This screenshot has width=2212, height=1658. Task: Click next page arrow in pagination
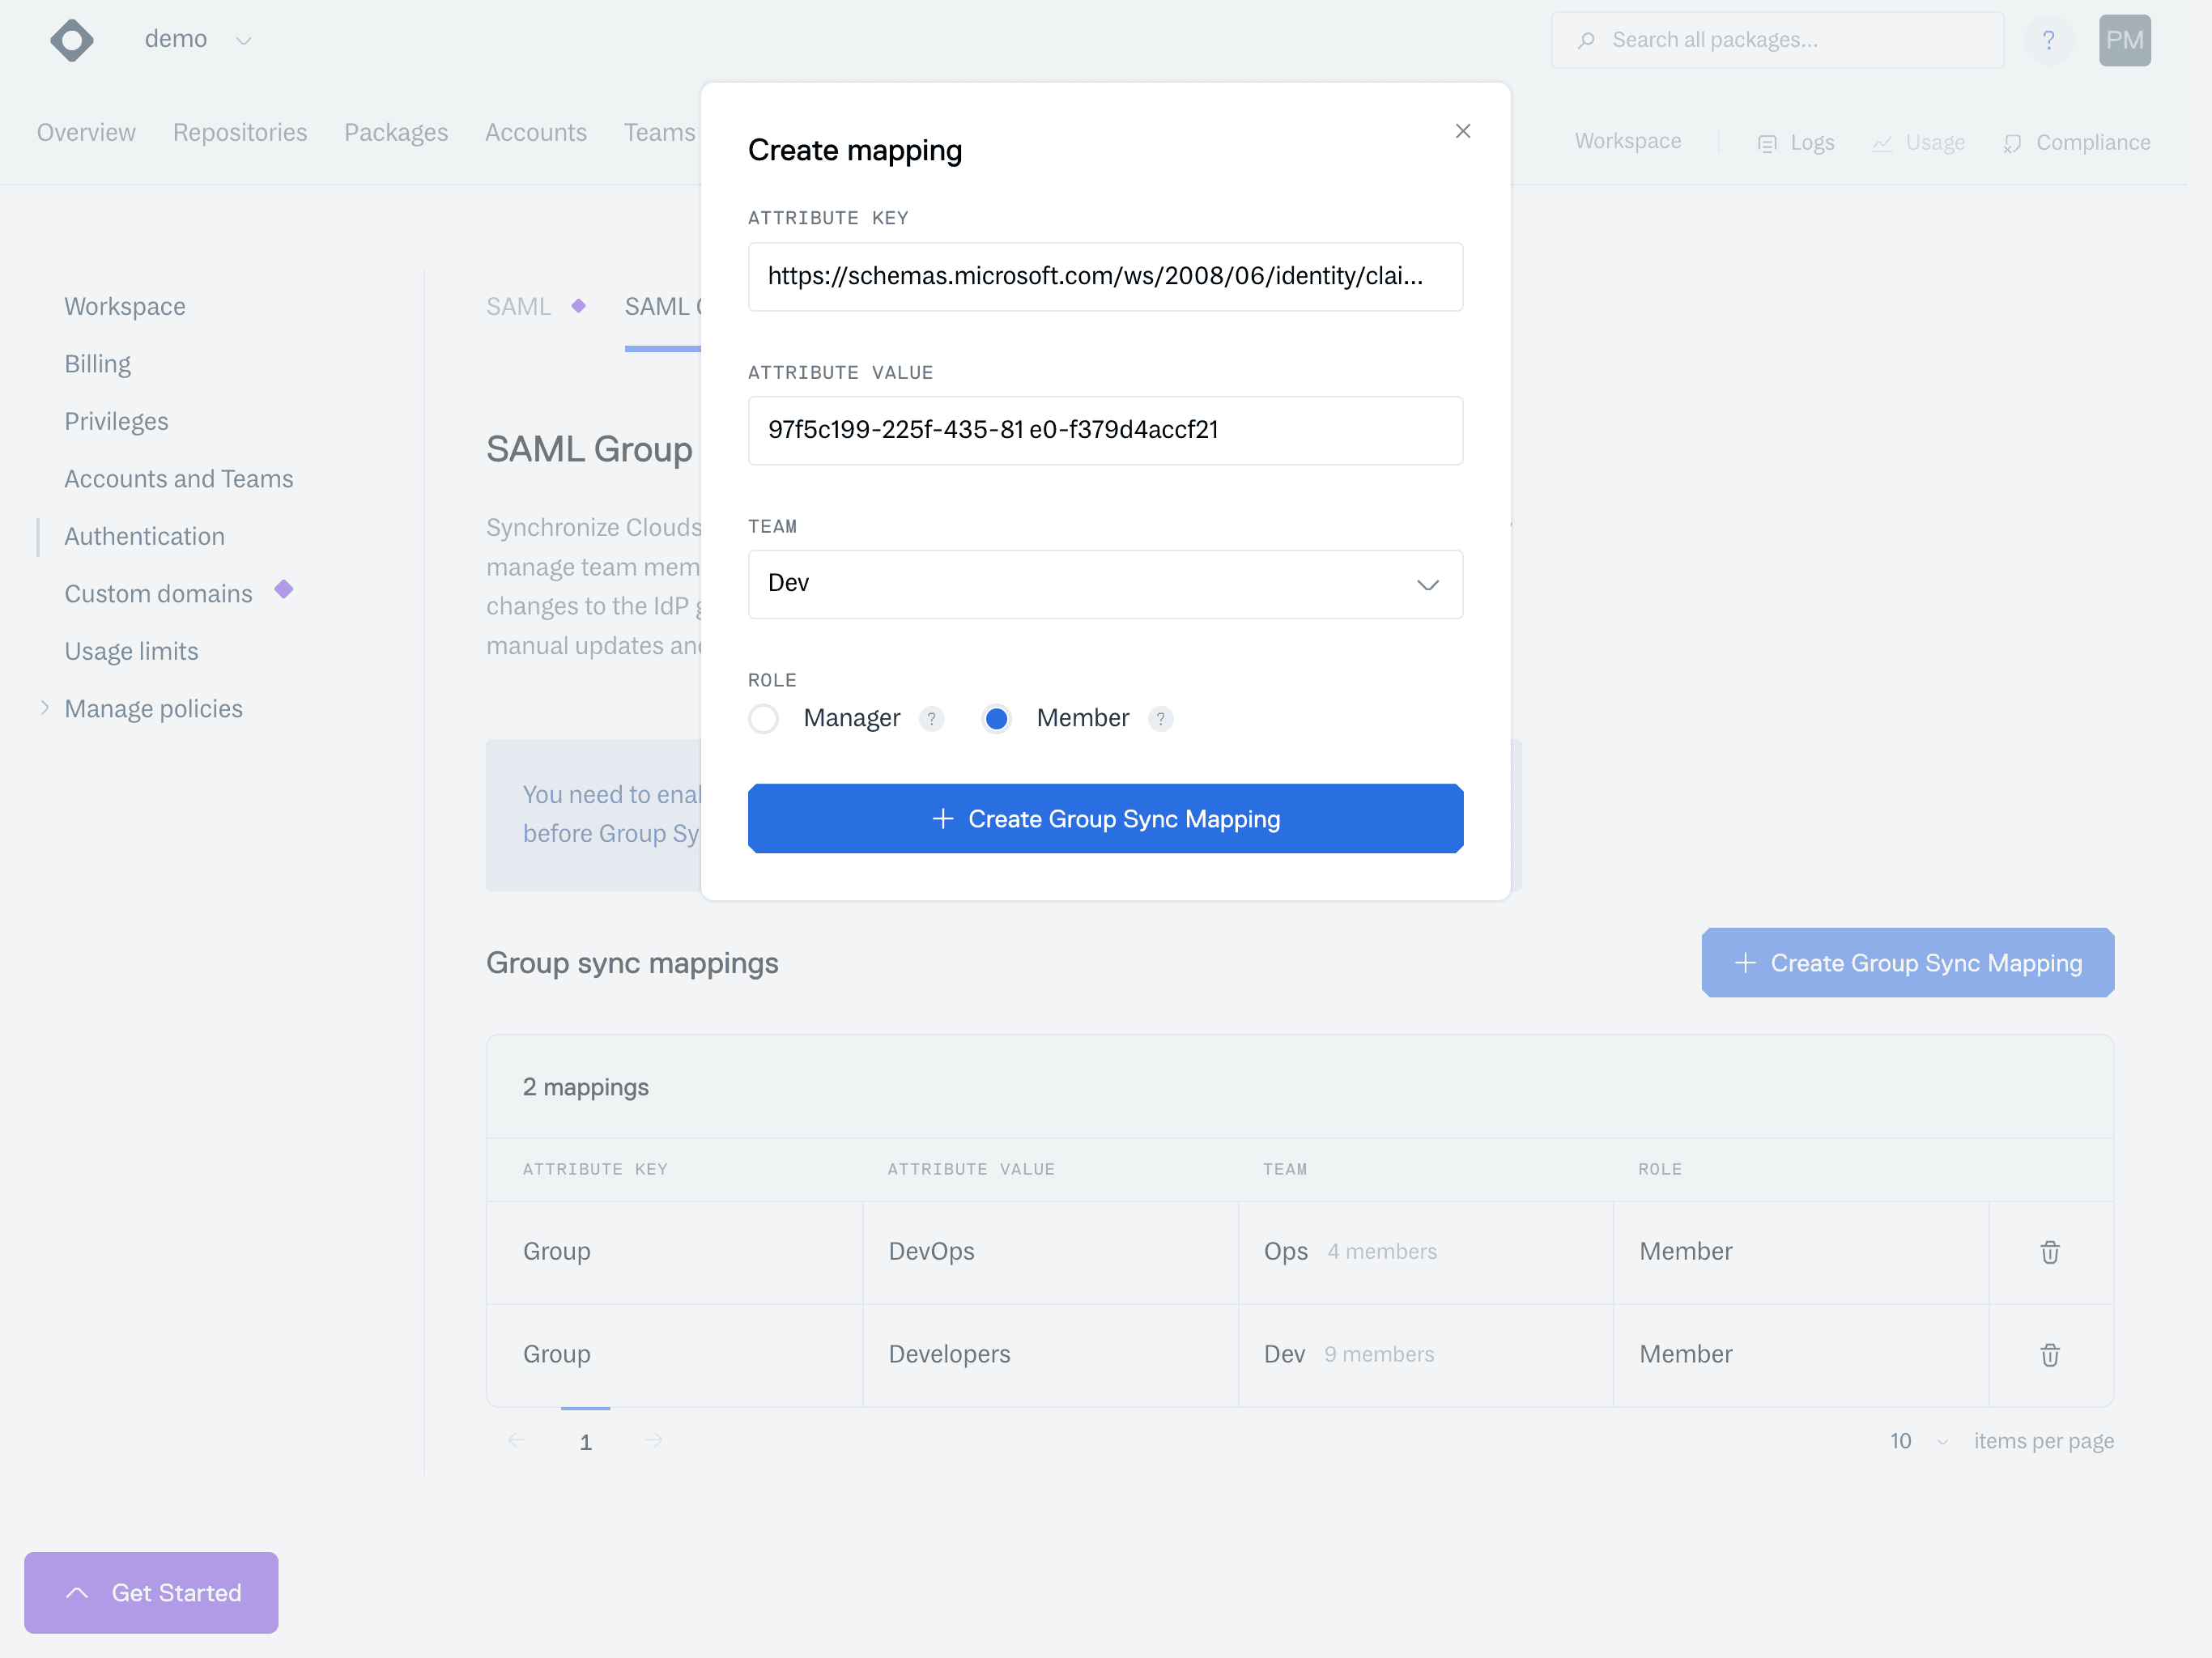(653, 1440)
